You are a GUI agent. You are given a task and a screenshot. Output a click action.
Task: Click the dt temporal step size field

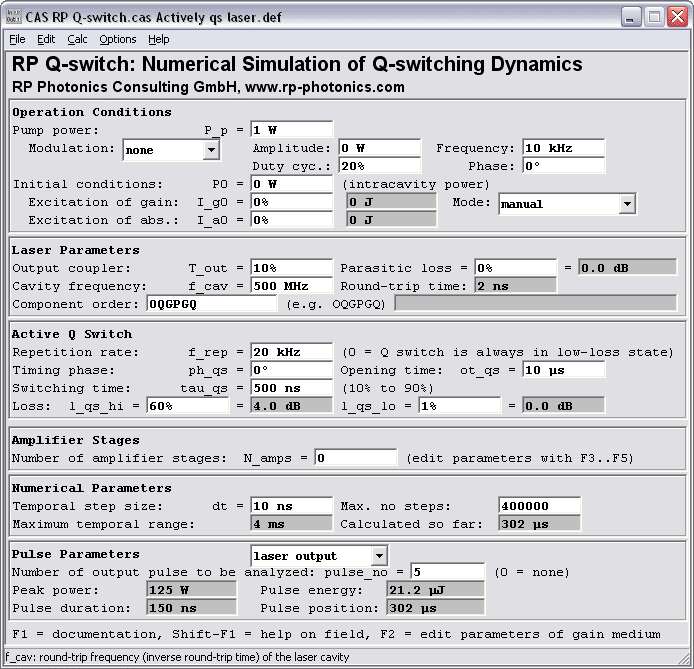291,506
